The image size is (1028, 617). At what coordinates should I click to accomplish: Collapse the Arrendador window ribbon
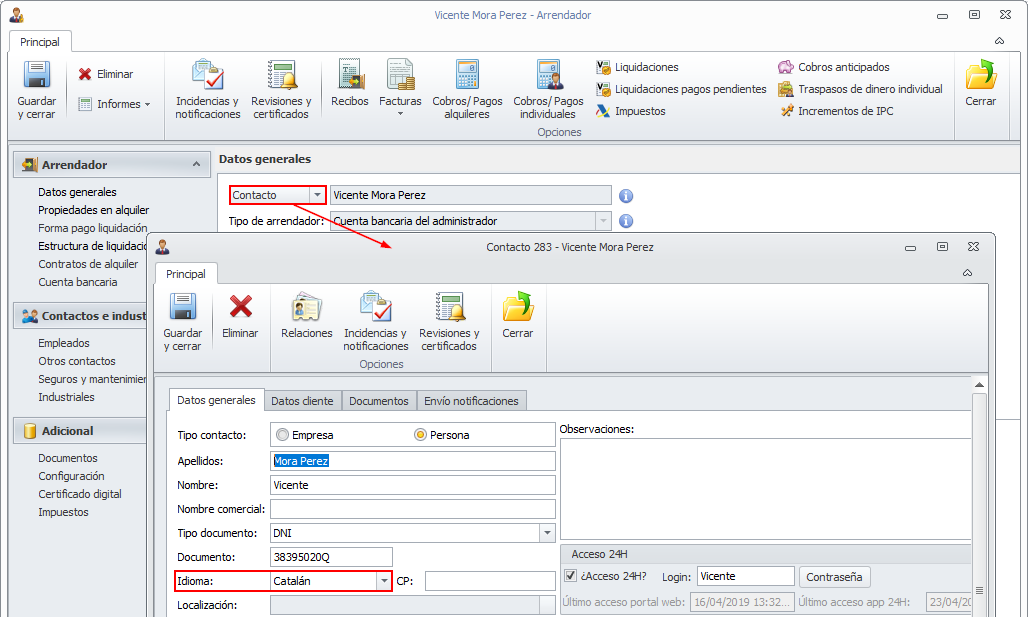pos(999,41)
